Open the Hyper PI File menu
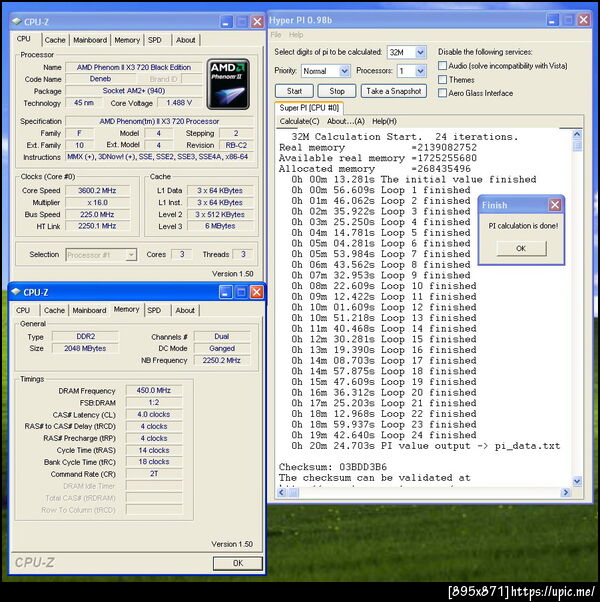The height and width of the screenshot is (602, 600). [276, 34]
